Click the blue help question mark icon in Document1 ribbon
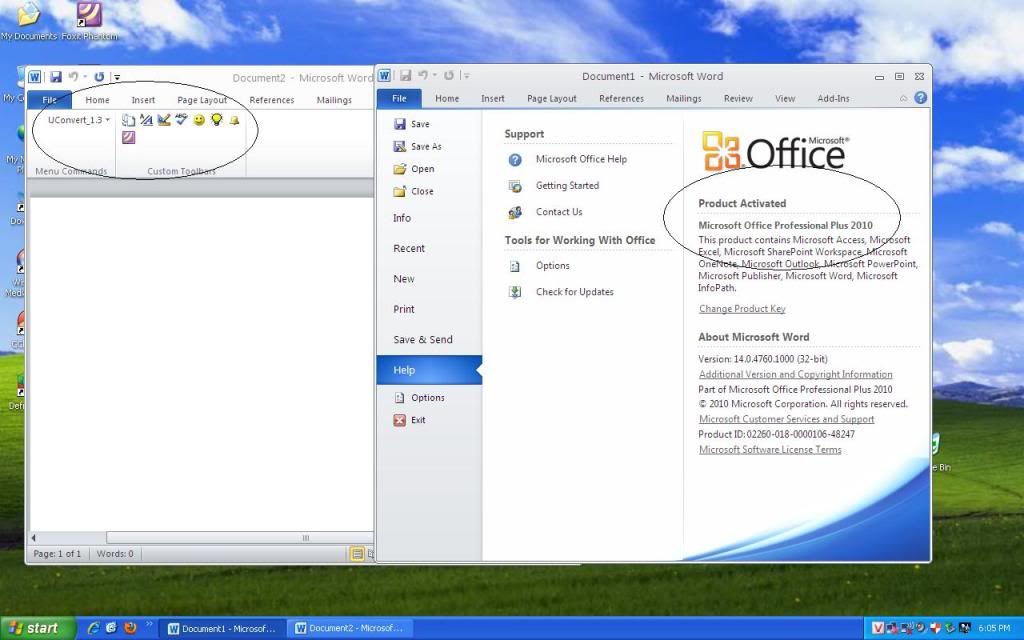The width and height of the screenshot is (1024, 640). pos(920,98)
